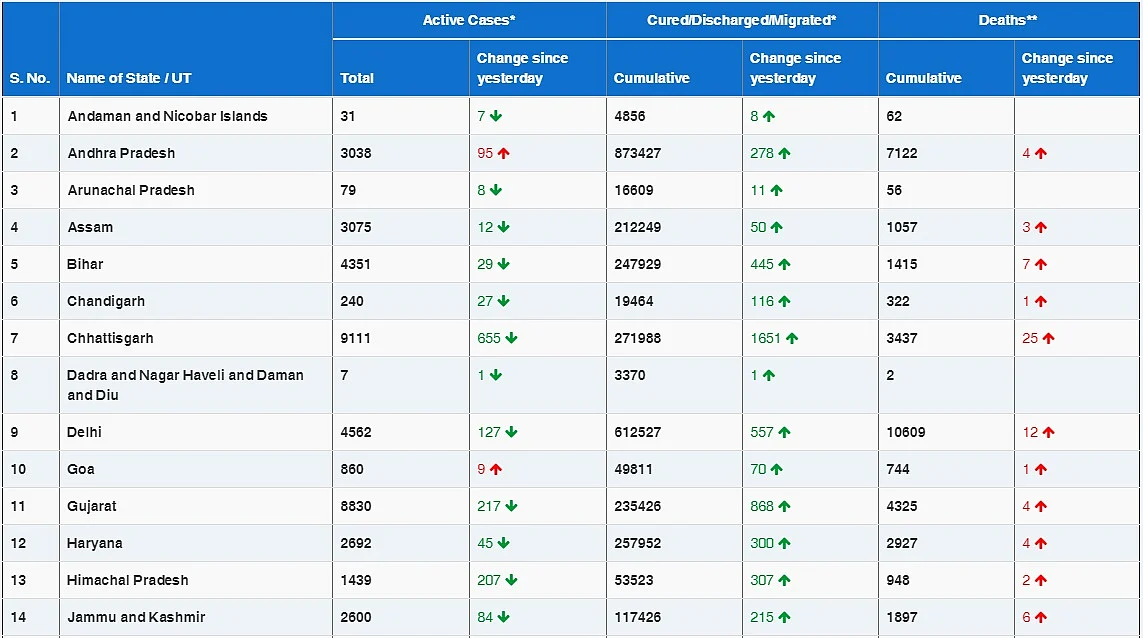Viewport: 1143px width, 638px height.
Task: Click Assam green down arrow beside 12
Action: coord(504,227)
